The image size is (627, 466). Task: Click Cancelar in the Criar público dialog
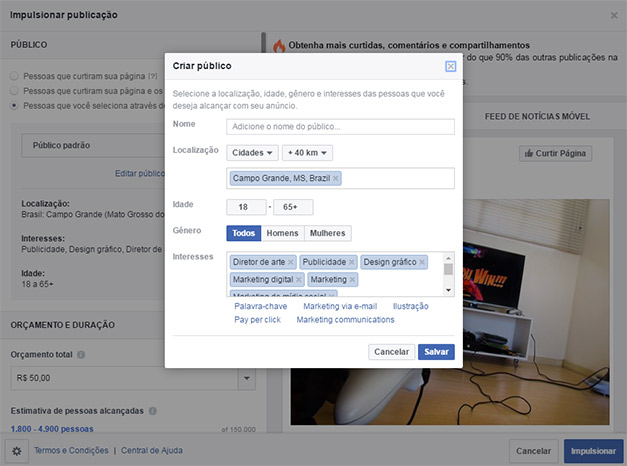(x=391, y=352)
